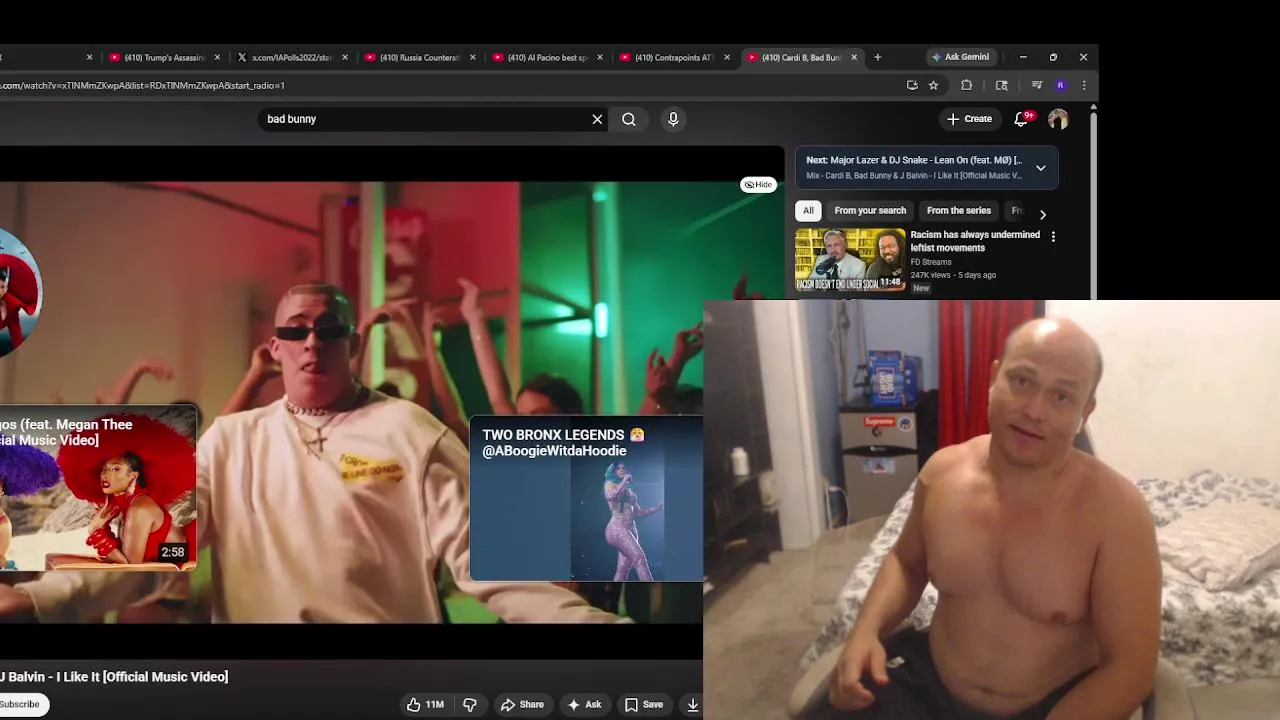Close the Trump's Assassin tab

coord(217,57)
